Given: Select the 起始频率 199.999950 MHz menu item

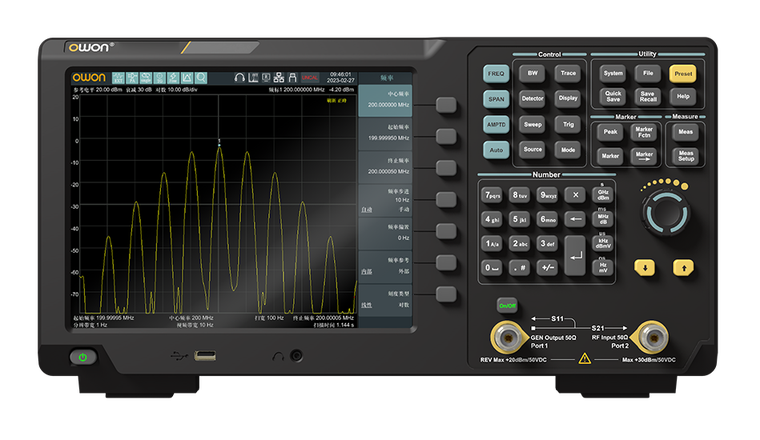Looking at the screenshot, I should click(x=385, y=133).
